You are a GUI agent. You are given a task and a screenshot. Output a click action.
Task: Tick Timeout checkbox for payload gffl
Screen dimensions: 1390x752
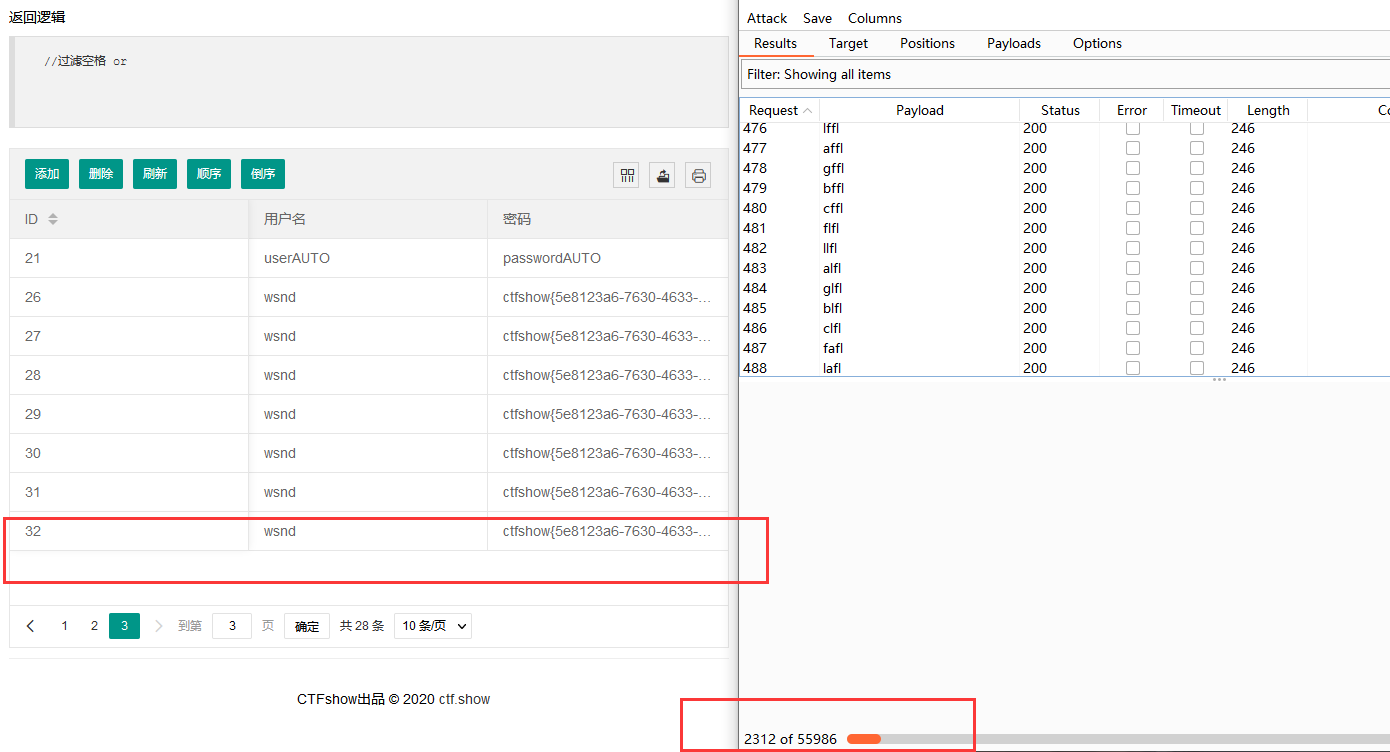1196,168
